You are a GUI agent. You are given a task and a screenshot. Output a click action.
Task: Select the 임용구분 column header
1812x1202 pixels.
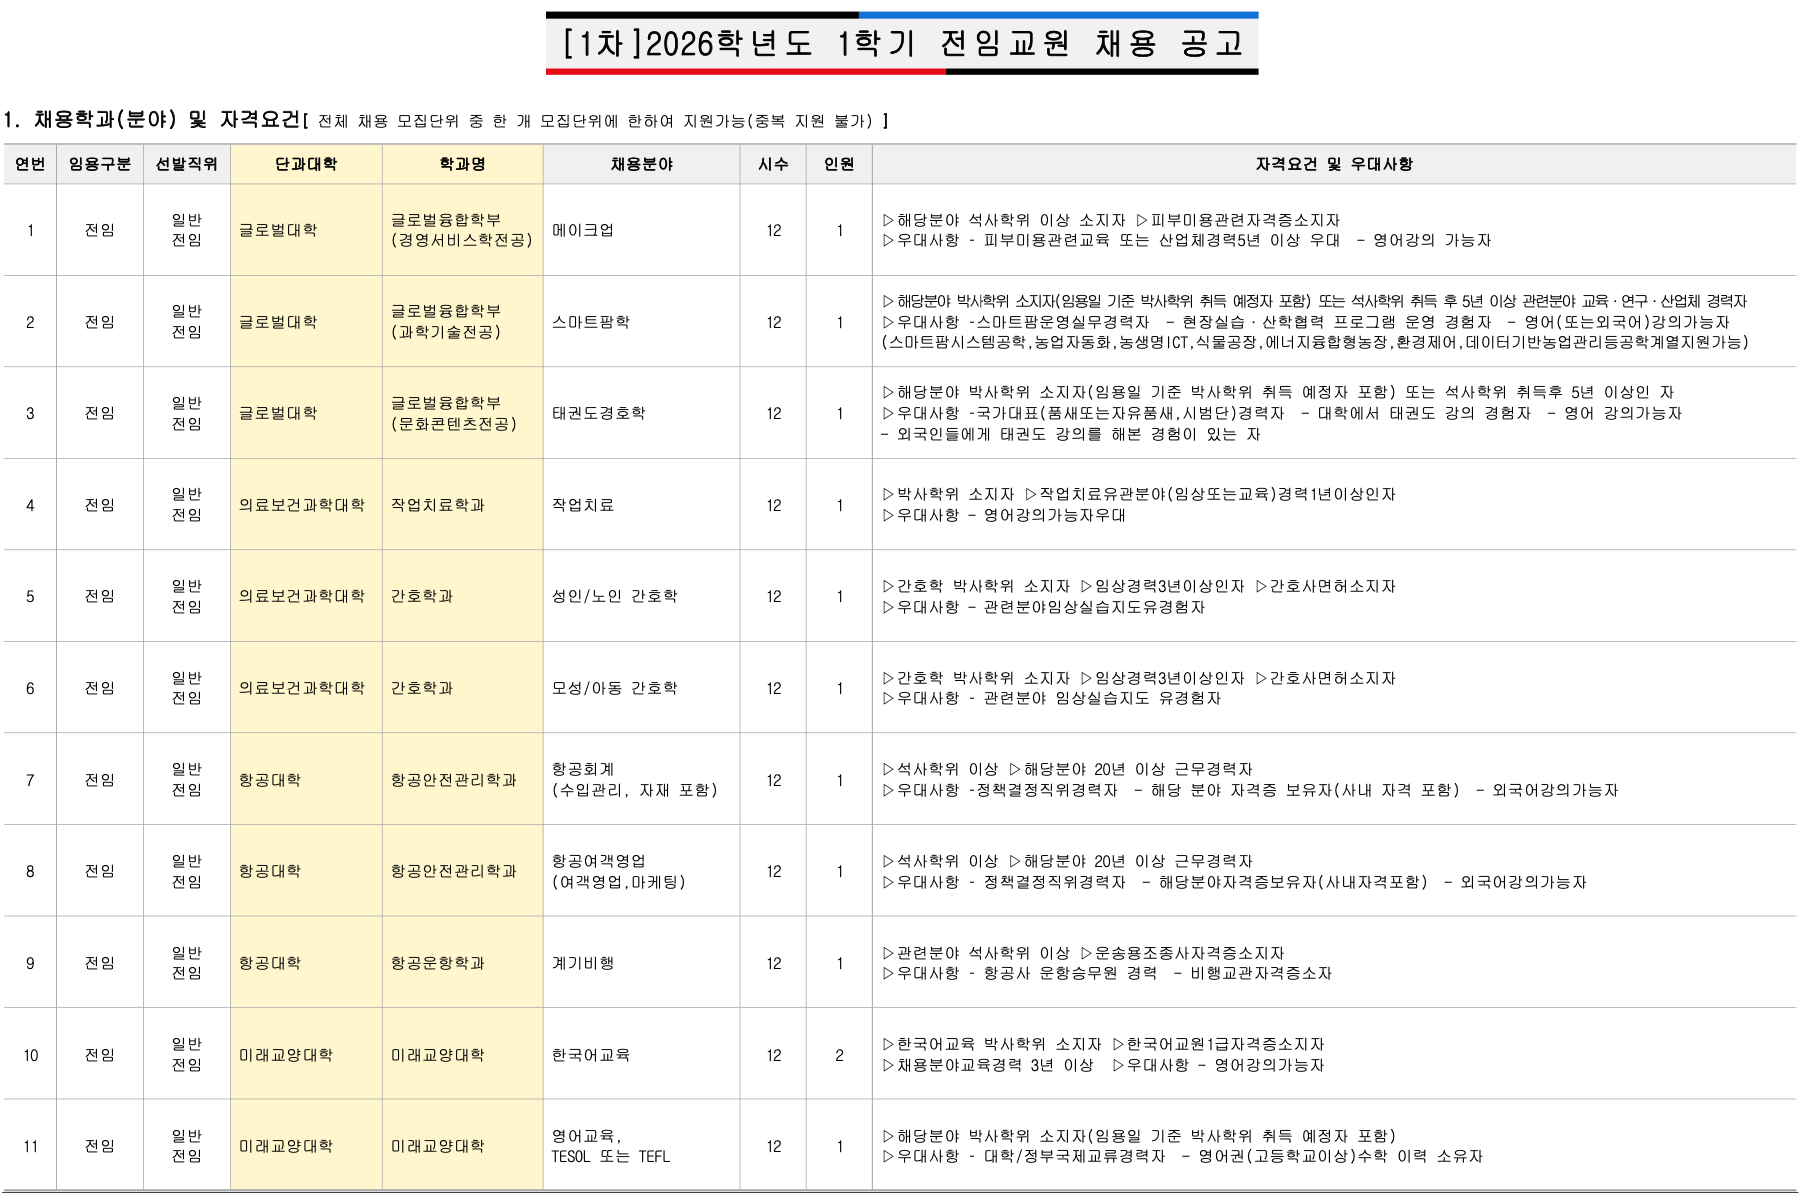[x=99, y=164]
